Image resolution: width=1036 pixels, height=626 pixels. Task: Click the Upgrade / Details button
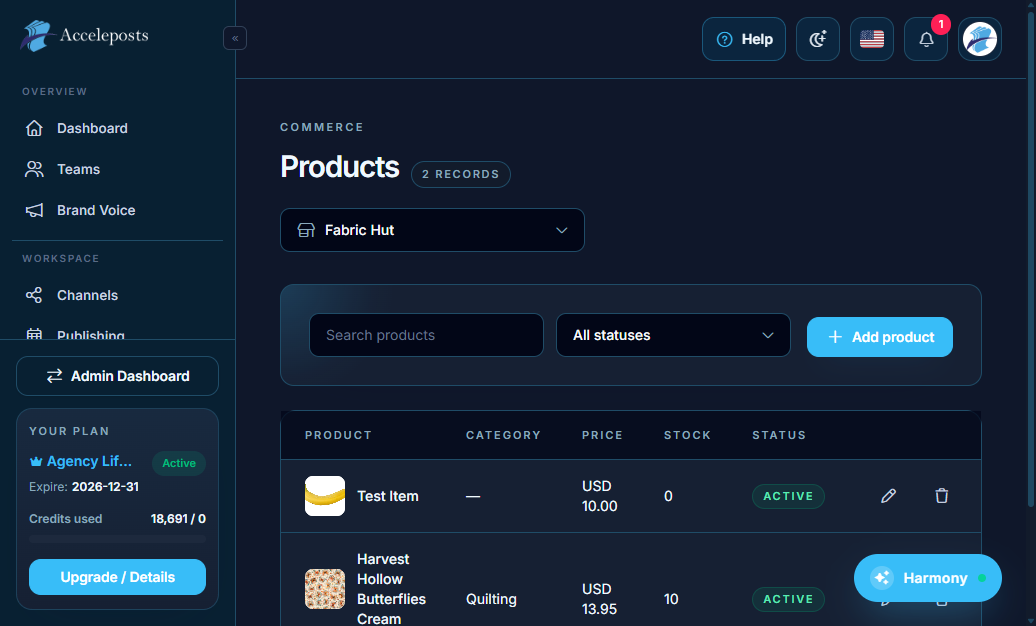click(118, 577)
